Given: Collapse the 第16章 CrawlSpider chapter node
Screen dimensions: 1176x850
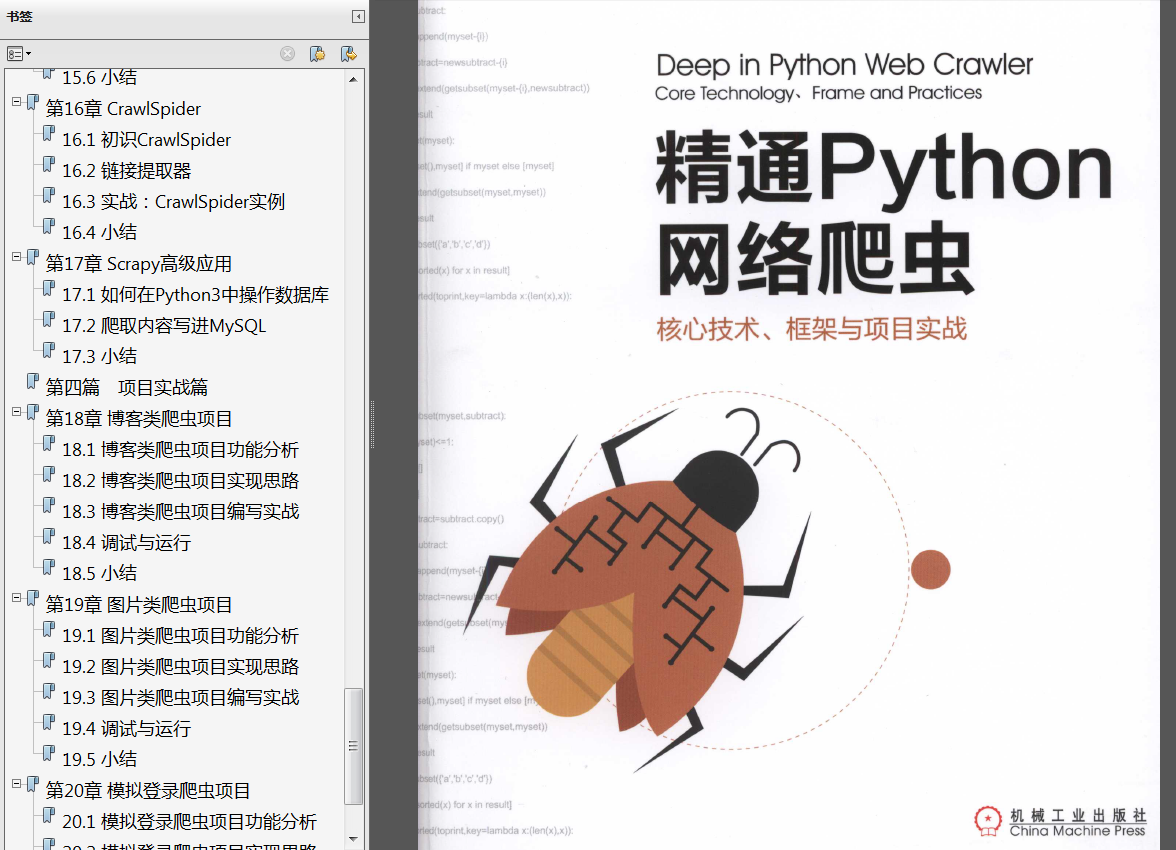Looking at the screenshot, I should pyautogui.click(x=16, y=102).
